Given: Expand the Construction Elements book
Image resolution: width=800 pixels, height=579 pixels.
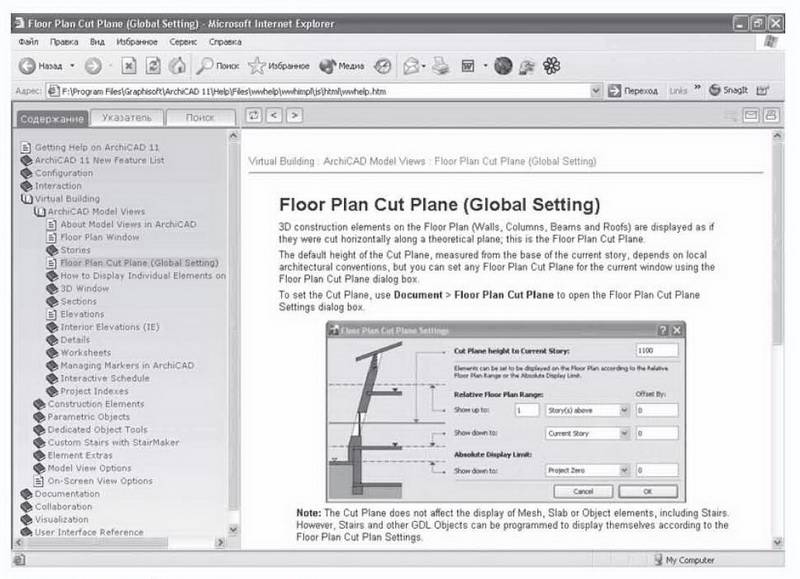Looking at the screenshot, I should [x=96, y=404].
